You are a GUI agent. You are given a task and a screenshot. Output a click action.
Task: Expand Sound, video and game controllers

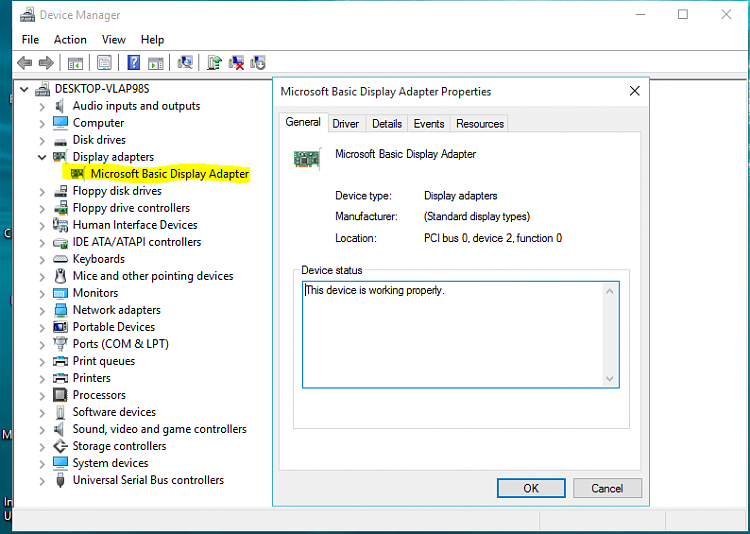tap(42, 429)
